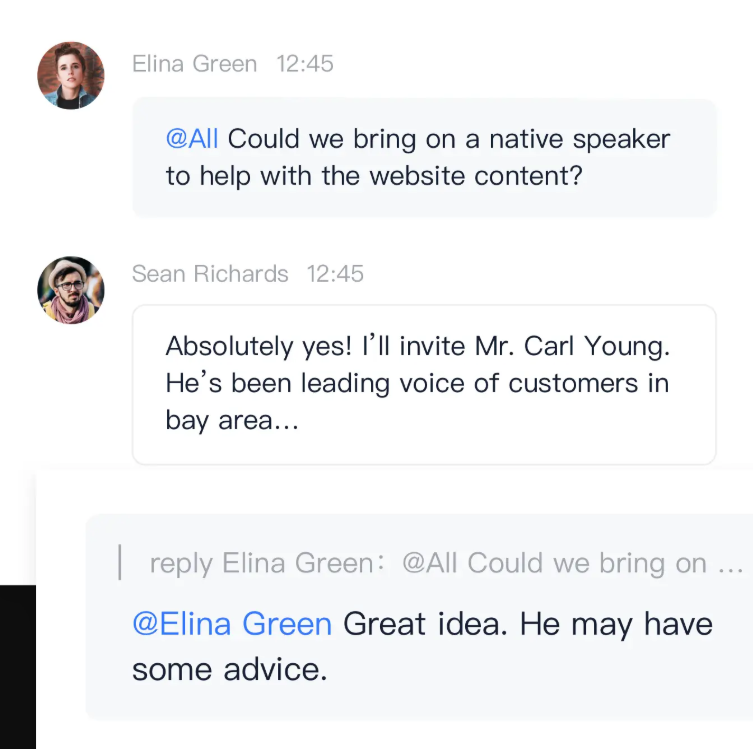Click the "reply Elina Green" quoted preview label
Screen dimensions: 753x749
261,564
